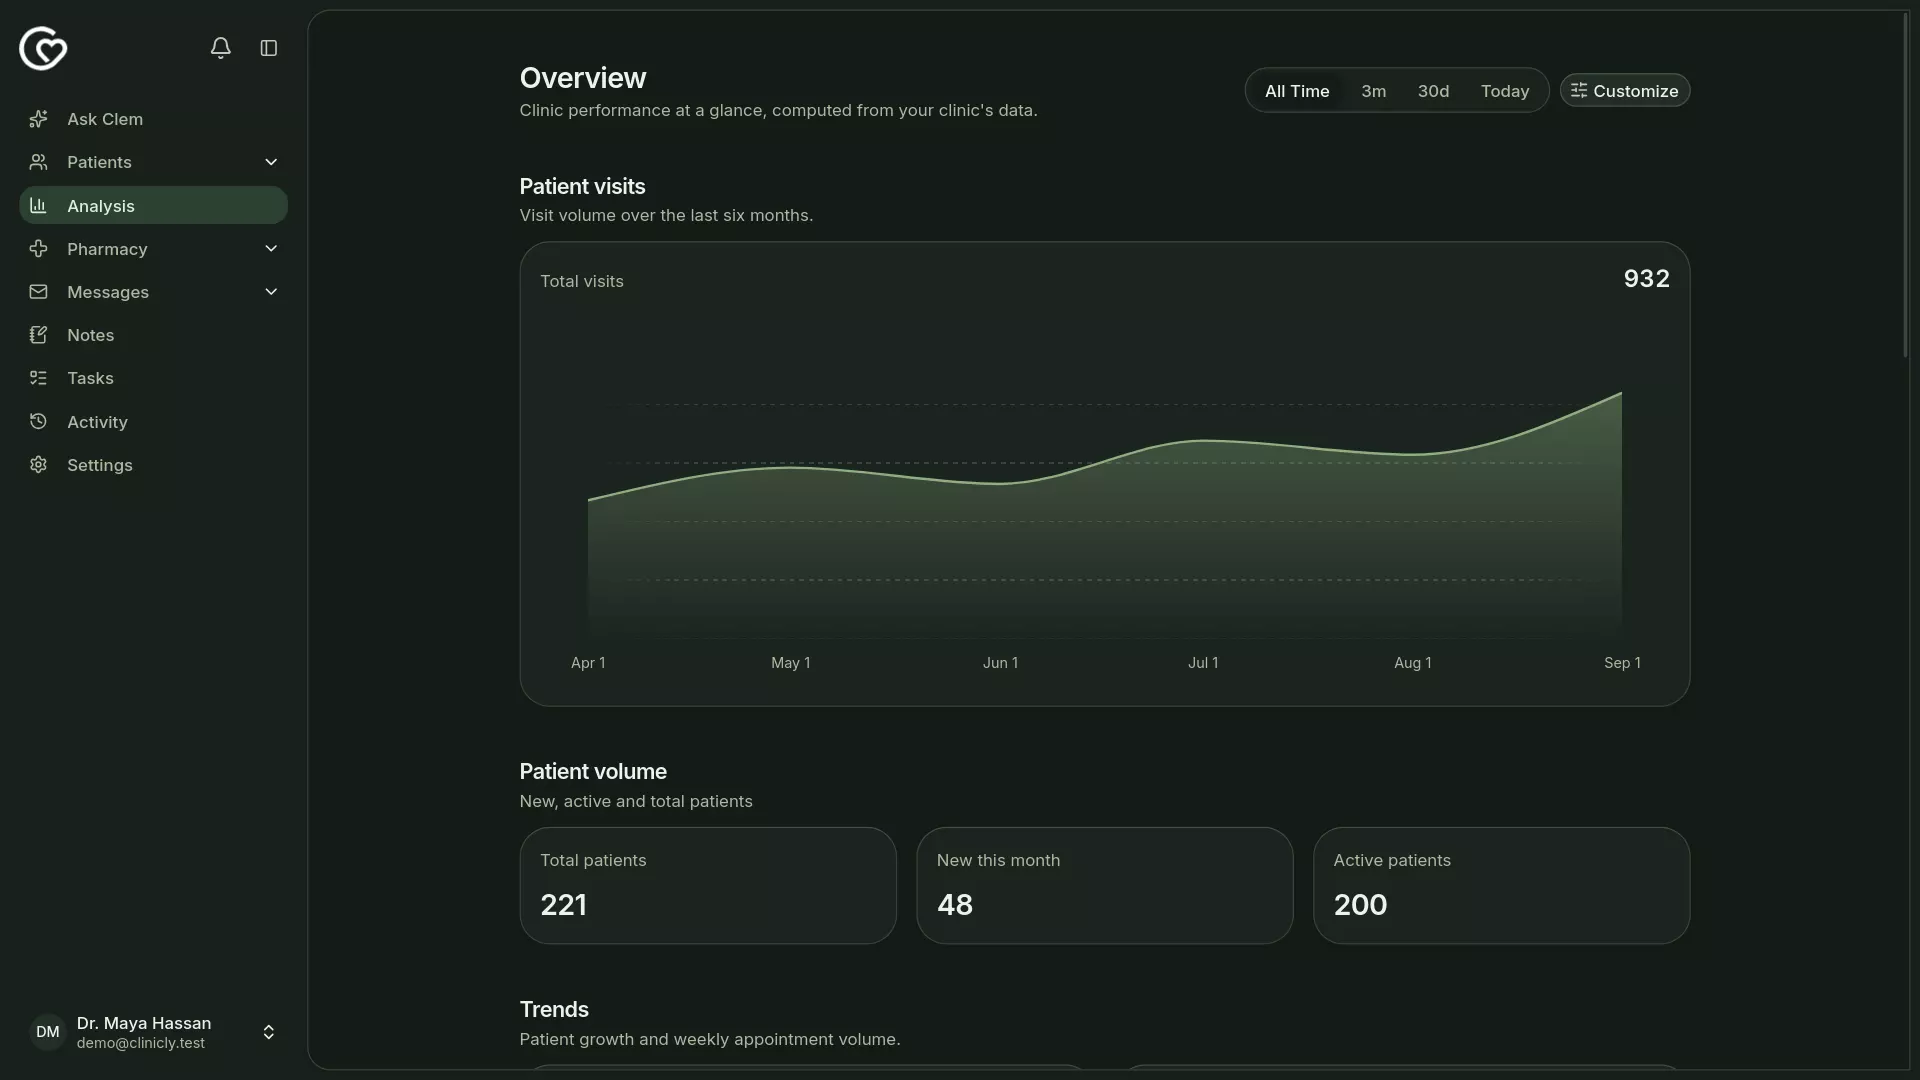Image resolution: width=1920 pixels, height=1080 pixels.
Task: Click the DM user avatar
Action: point(48,1032)
